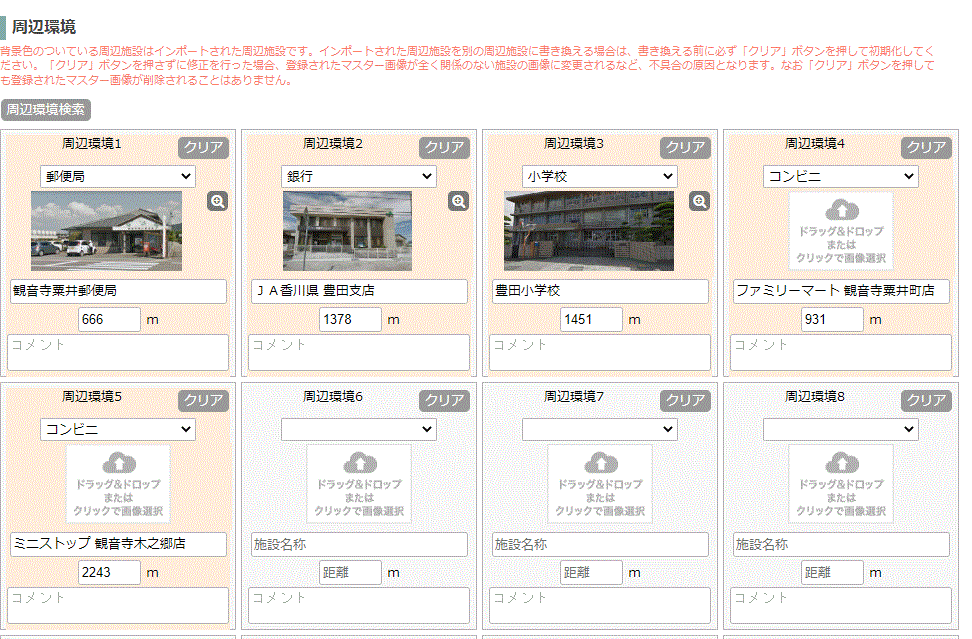
Task: Click コメント box in 周辺環境1
Action: pos(118,353)
